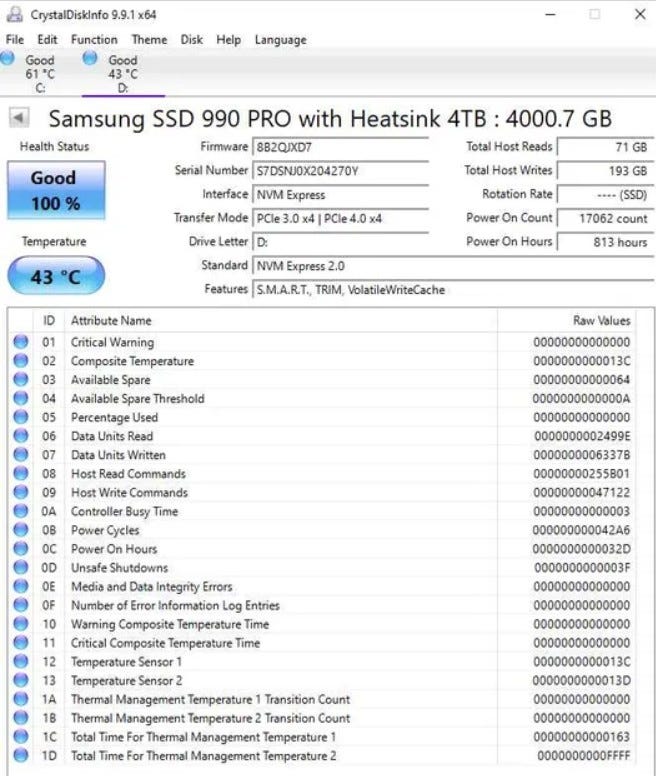Select Total Time For Thermal Management Temperature 1
Image resolution: width=656 pixels, height=776 pixels.
[203, 737]
